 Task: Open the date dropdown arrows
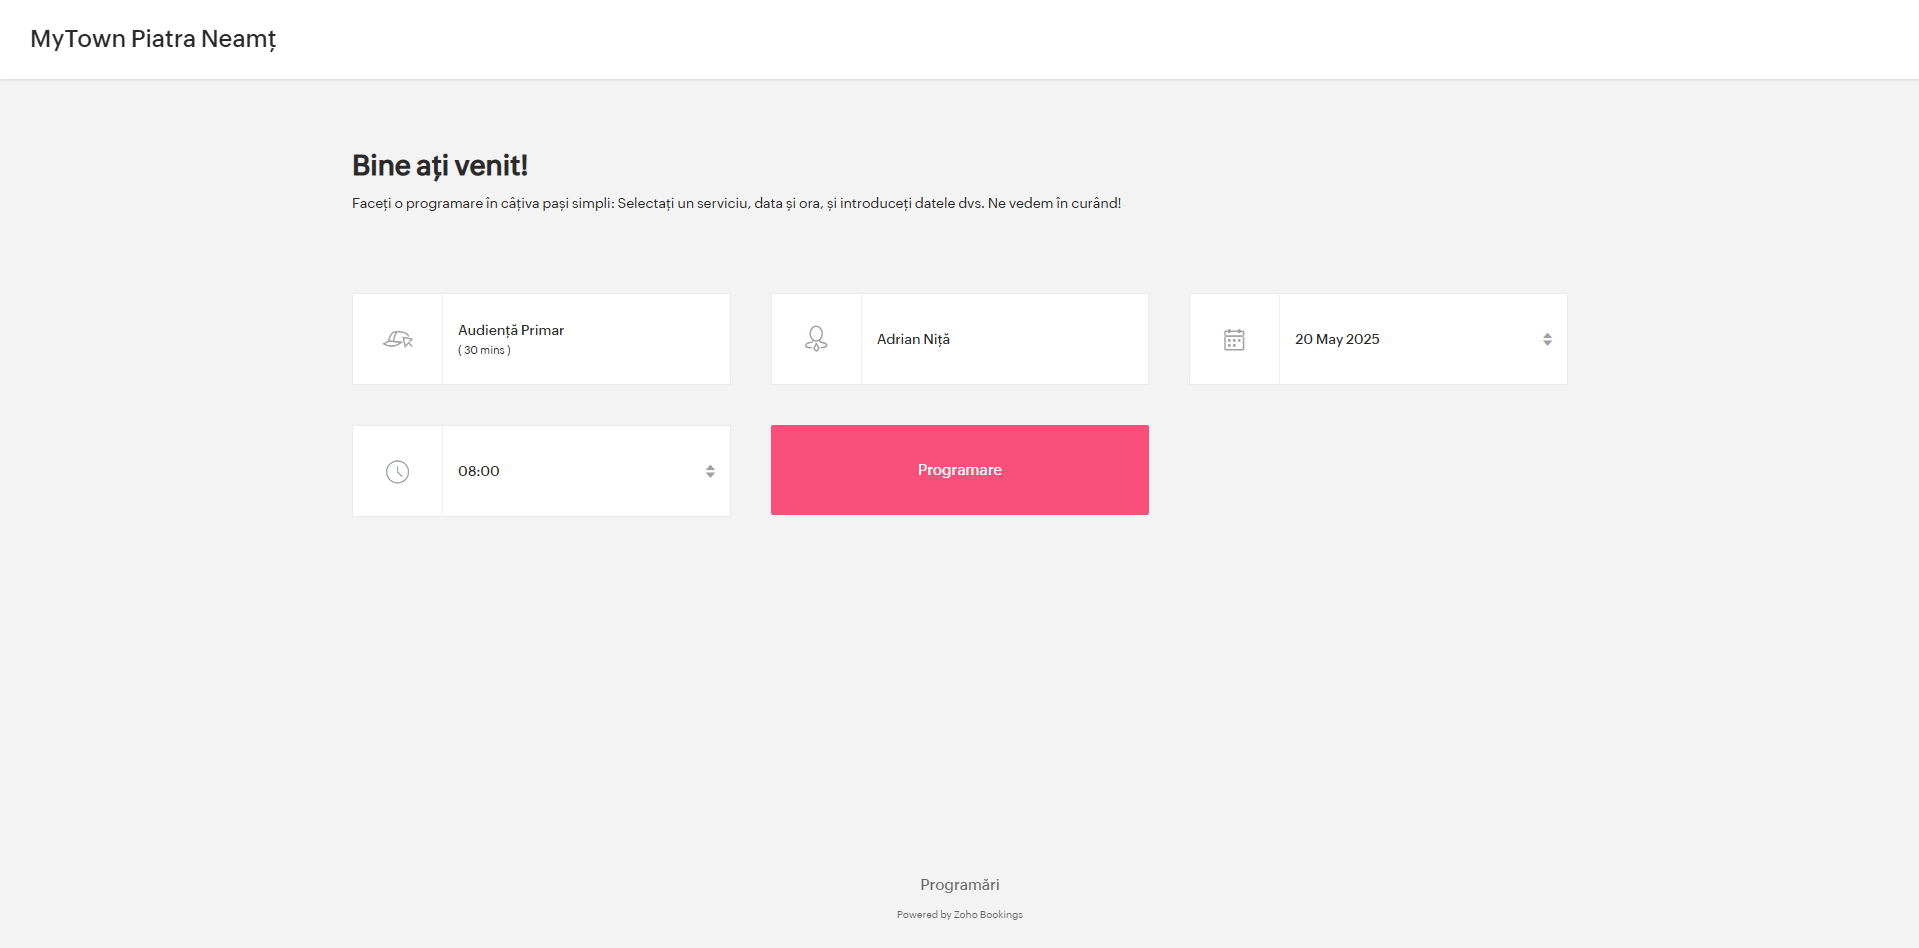click(1547, 340)
